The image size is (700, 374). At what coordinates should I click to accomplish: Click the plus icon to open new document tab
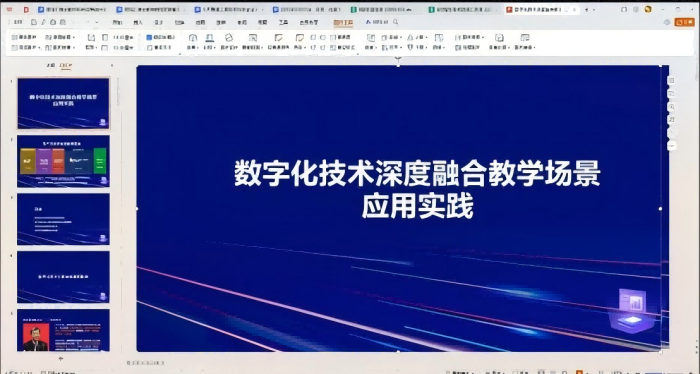[587, 9]
